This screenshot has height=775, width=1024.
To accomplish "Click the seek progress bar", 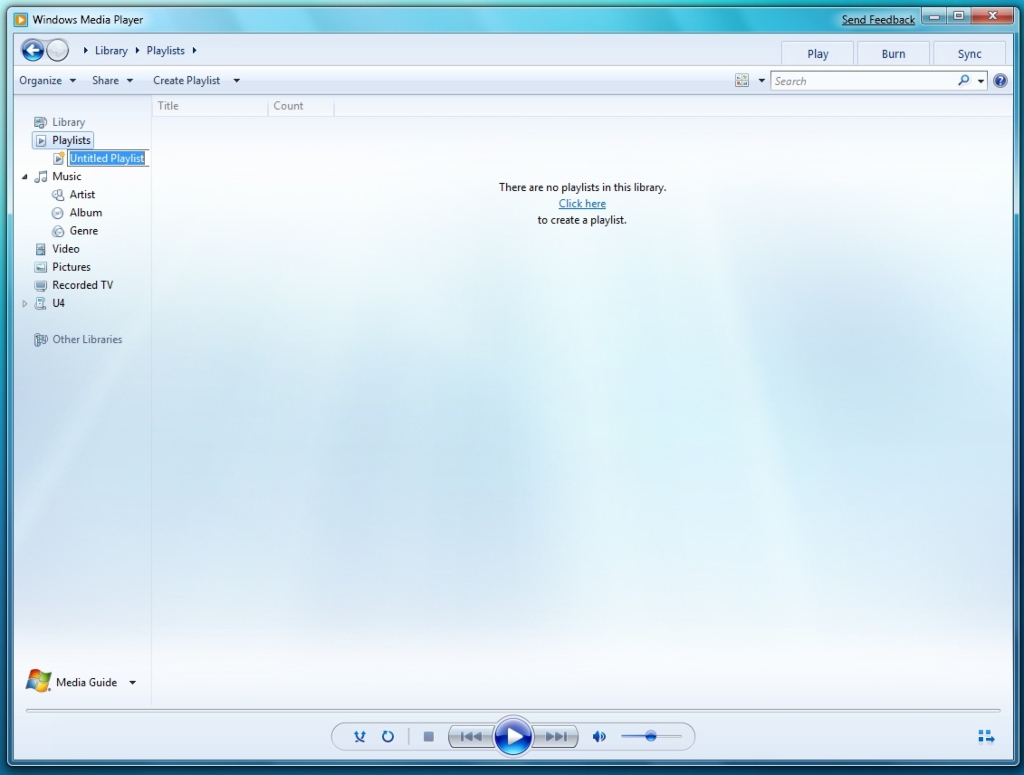I will click(513, 710).
